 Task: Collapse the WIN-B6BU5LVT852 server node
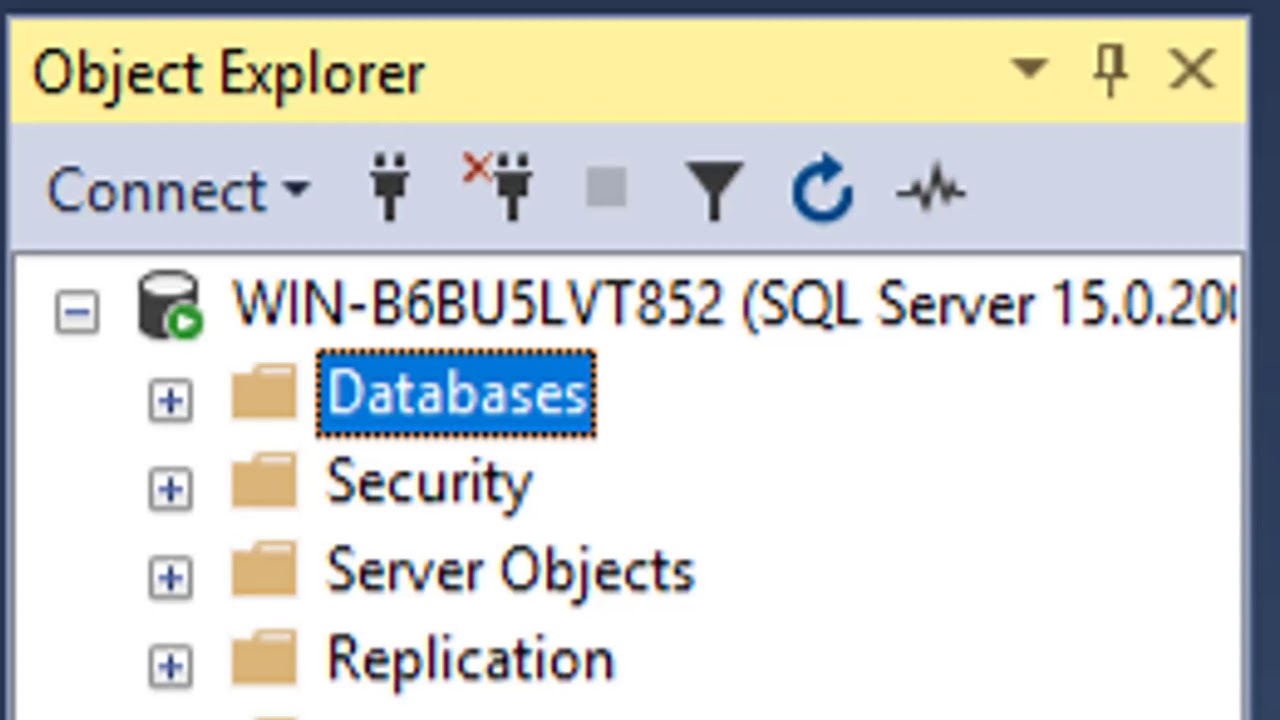coord(77,313)
